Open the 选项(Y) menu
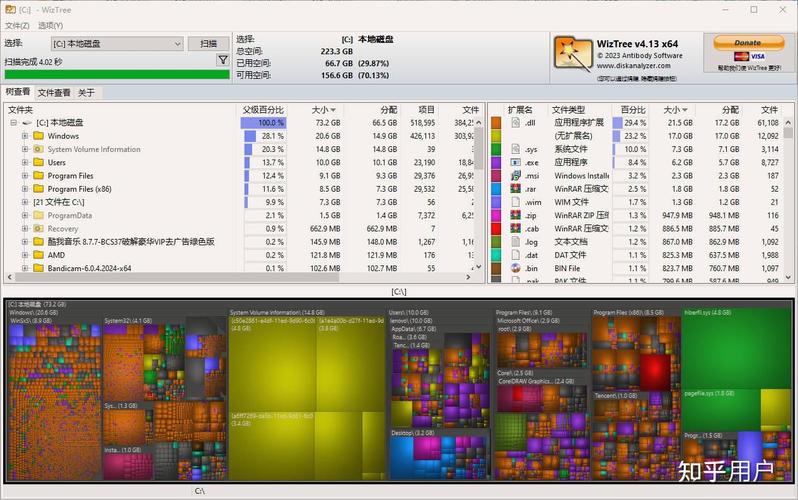 tap(50, 25)
